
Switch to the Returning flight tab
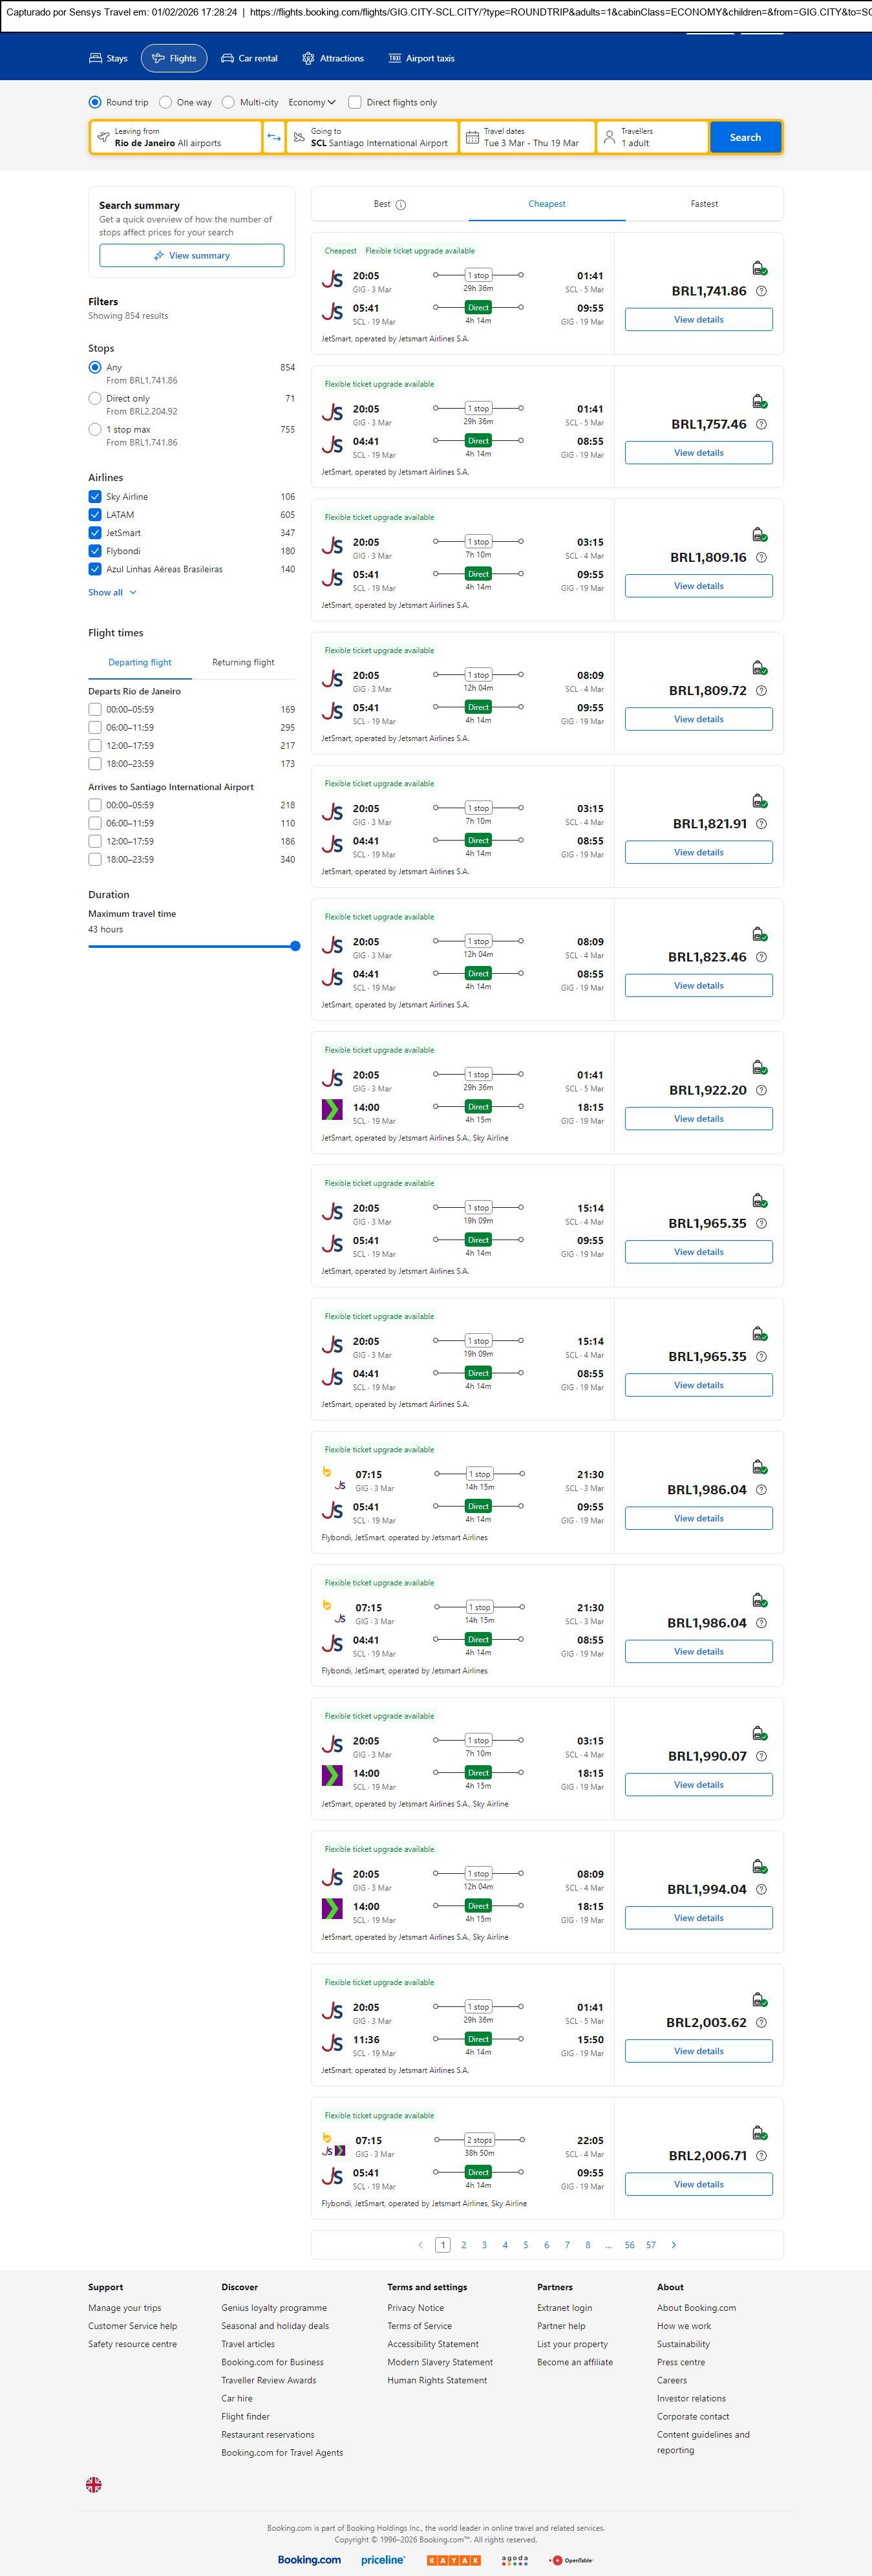243,662
